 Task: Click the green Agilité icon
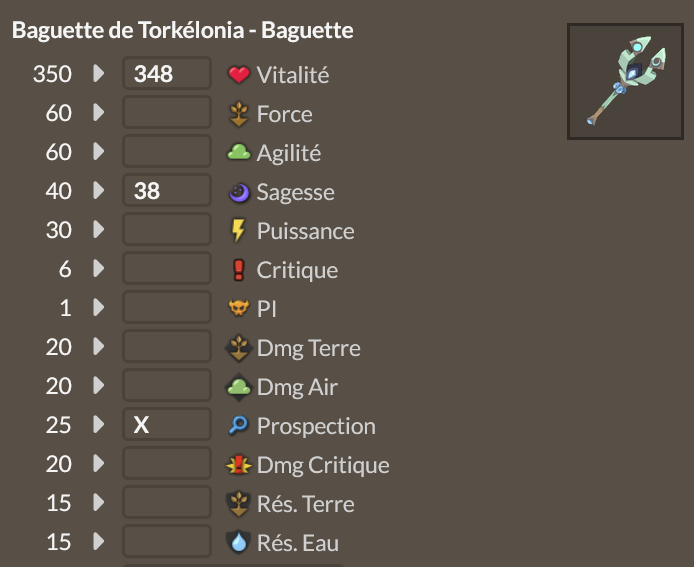click(238, 153)
